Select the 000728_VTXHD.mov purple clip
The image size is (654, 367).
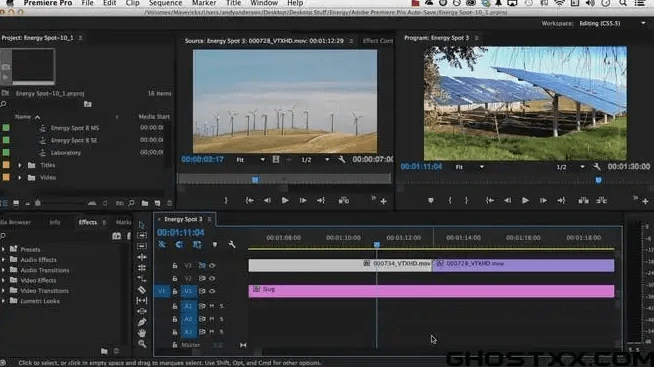pyautogui.click(x=523, y=265)
